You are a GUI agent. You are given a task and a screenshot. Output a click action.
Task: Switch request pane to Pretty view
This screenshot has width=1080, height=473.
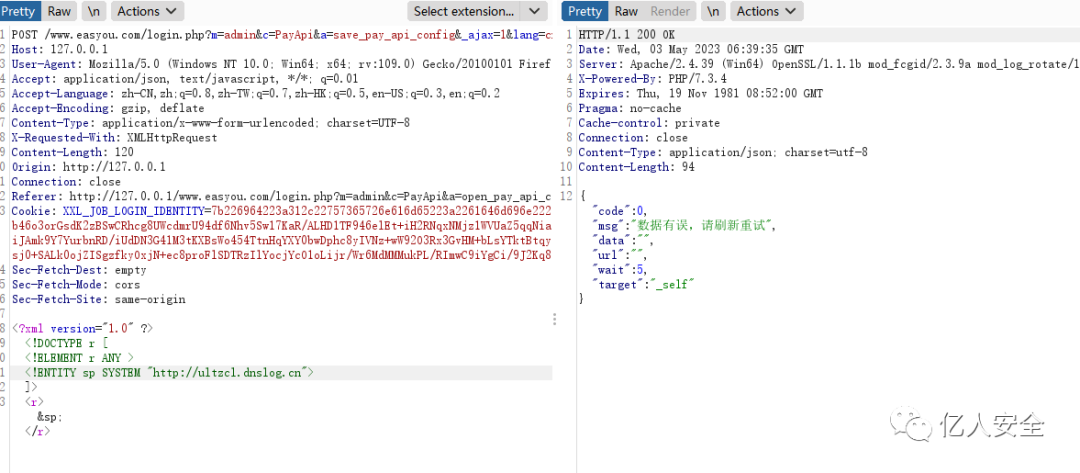pyautogui.click(x=20, y=11)
